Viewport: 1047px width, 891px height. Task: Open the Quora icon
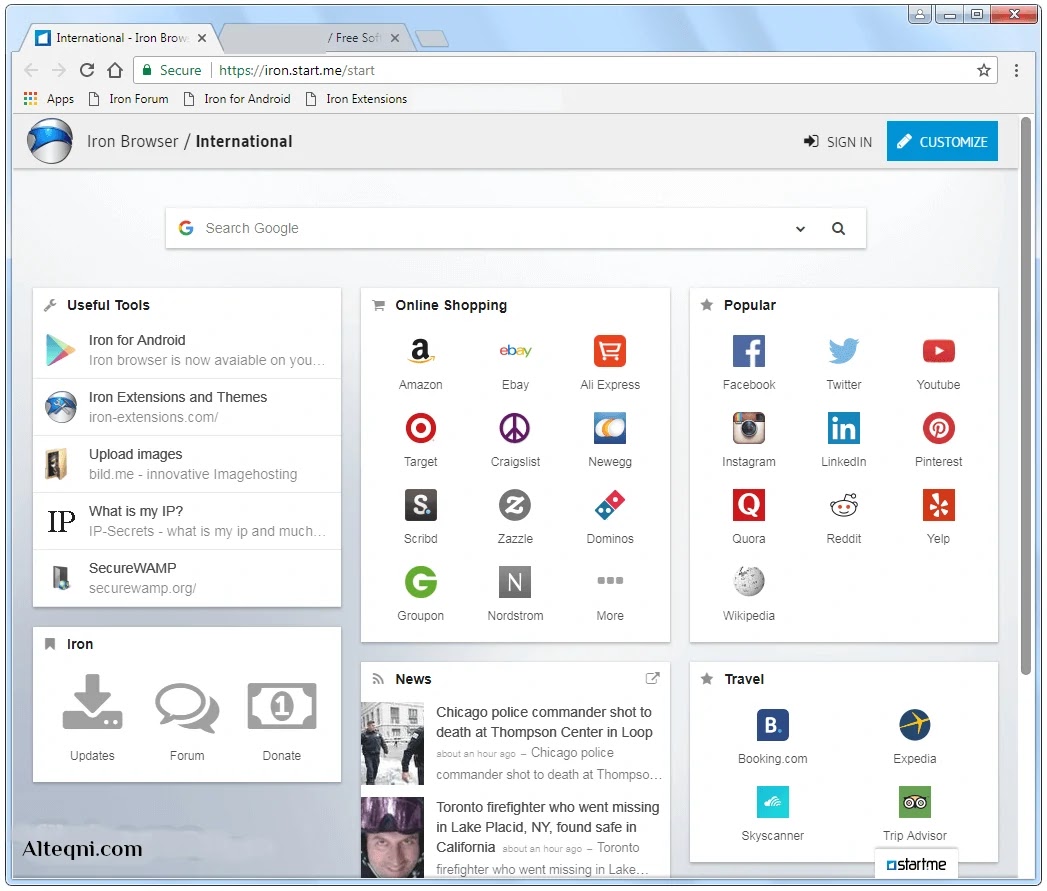(749, 505)
